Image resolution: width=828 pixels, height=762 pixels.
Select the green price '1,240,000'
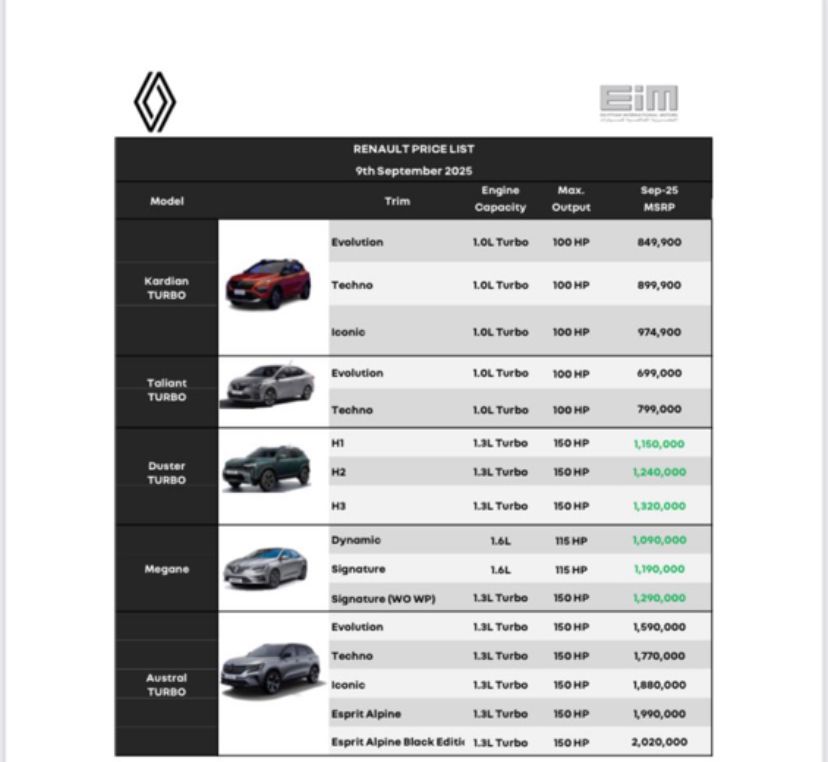point(659,472)
